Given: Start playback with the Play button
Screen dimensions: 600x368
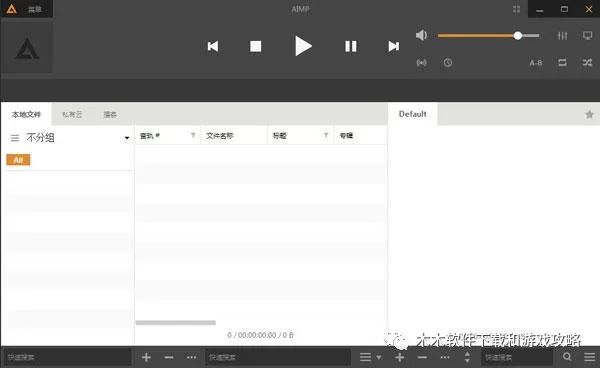Looking at the screenshot, I should click(x=303, y=46).
